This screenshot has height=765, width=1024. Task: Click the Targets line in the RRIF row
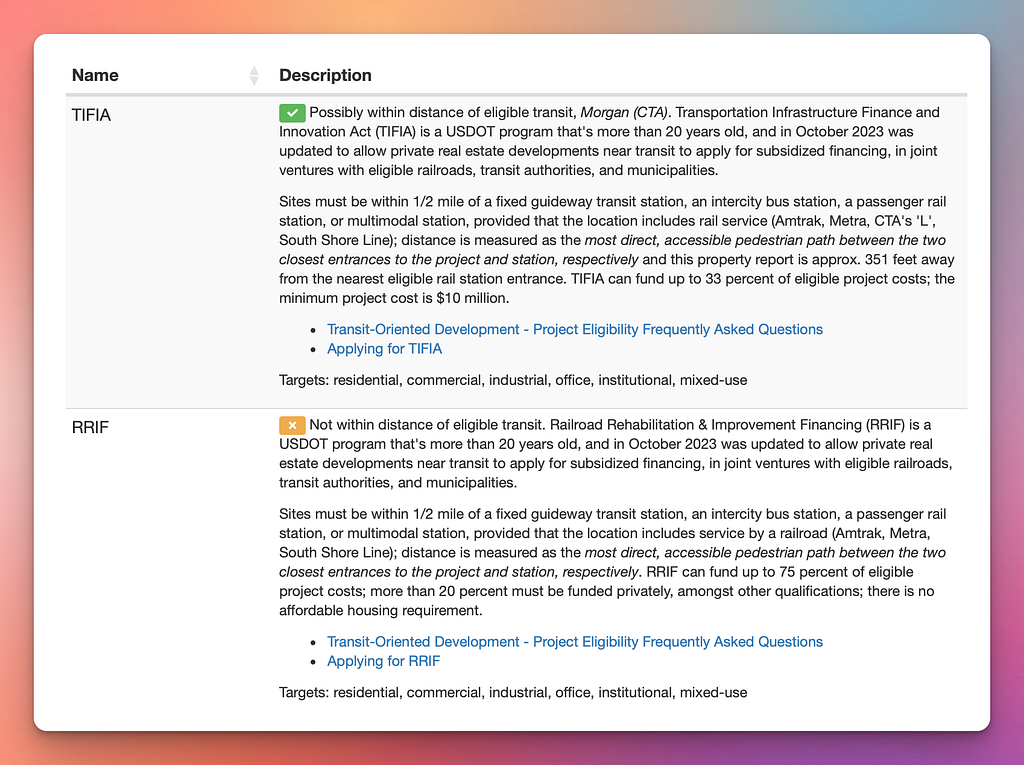513,692
